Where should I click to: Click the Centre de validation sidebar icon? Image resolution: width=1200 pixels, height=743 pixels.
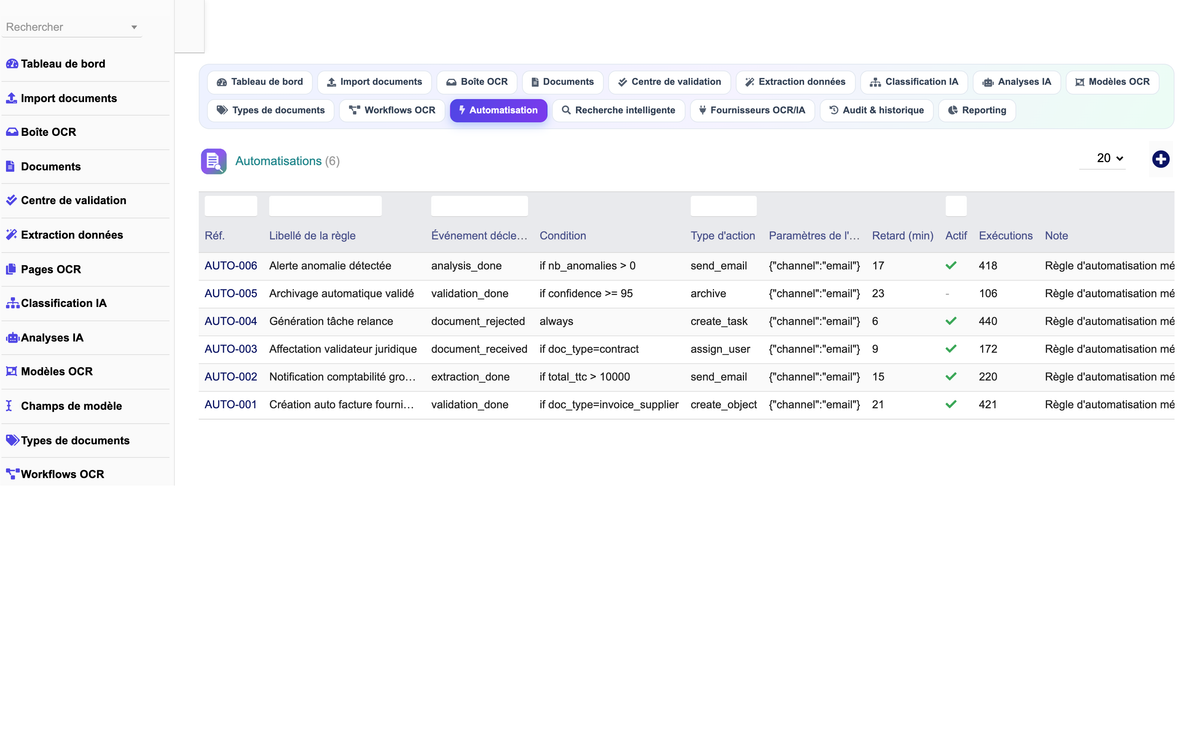coord(12,200)
